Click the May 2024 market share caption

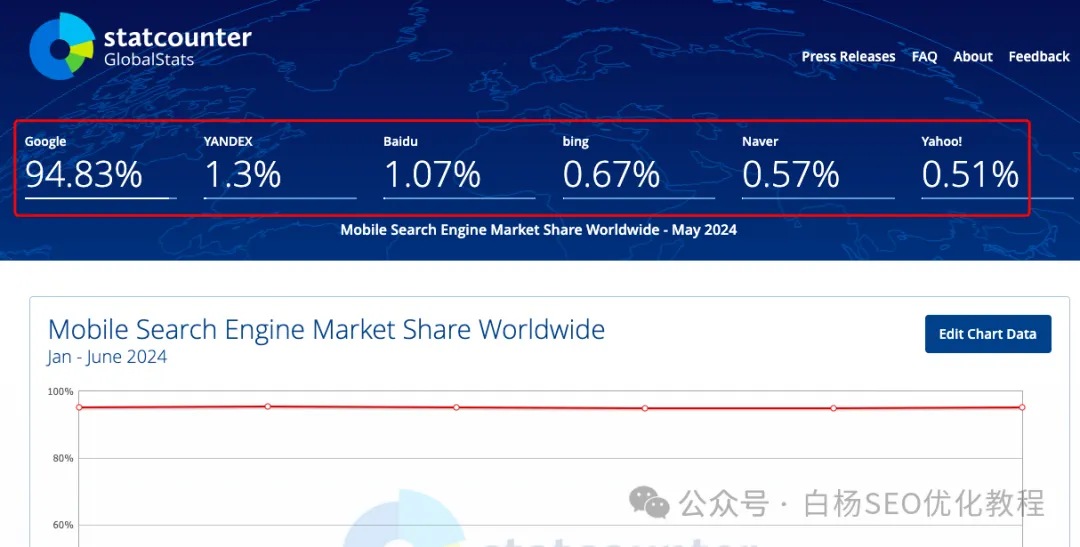(x=539, y=230)
